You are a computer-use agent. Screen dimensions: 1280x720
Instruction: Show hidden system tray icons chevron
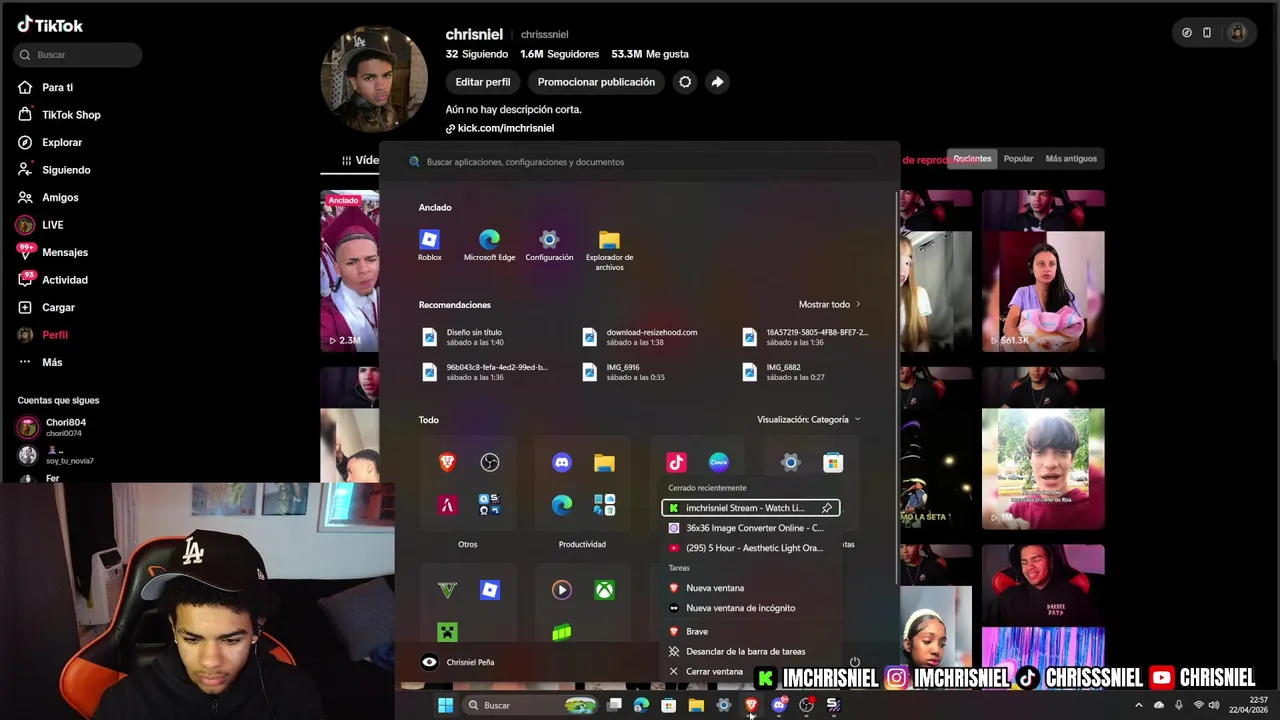click(x=1138, y=705)
